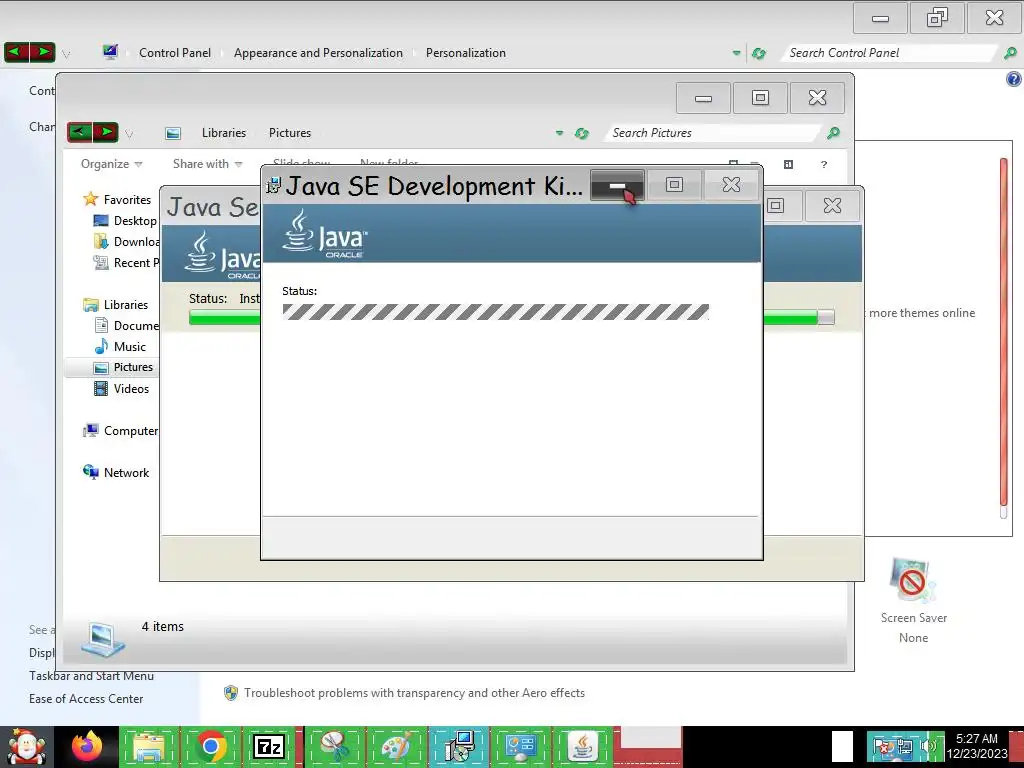Open explorer address bar history dropdown
This screenshot has height=768, width=1024.
pyautogui.click(x=559, y=133)
